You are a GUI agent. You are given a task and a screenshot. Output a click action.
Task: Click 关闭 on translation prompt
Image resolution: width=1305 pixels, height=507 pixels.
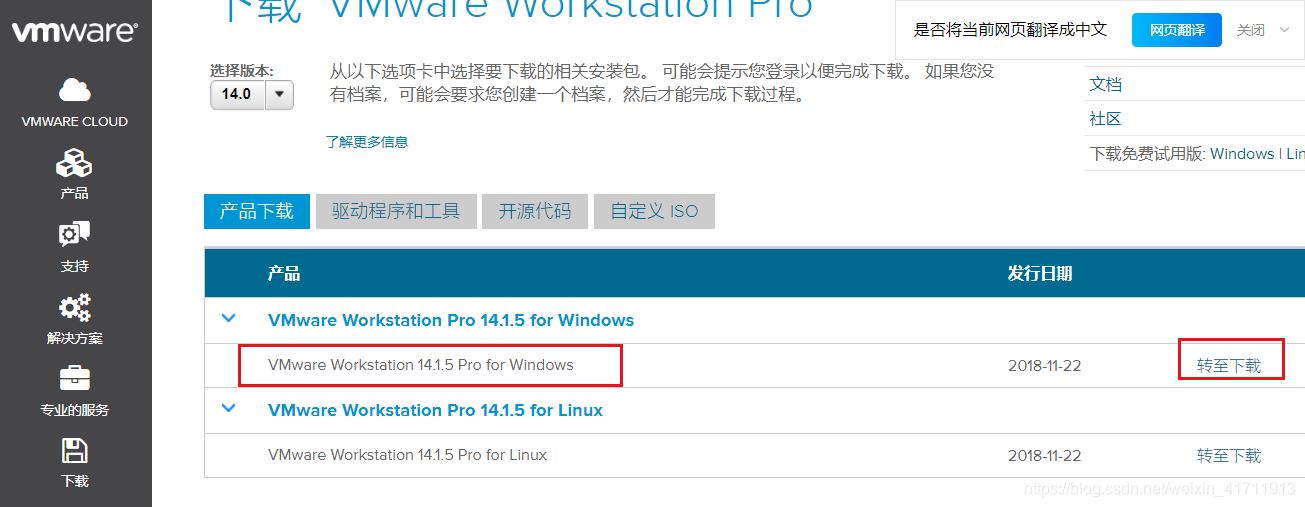click(x=1251, y=30)
